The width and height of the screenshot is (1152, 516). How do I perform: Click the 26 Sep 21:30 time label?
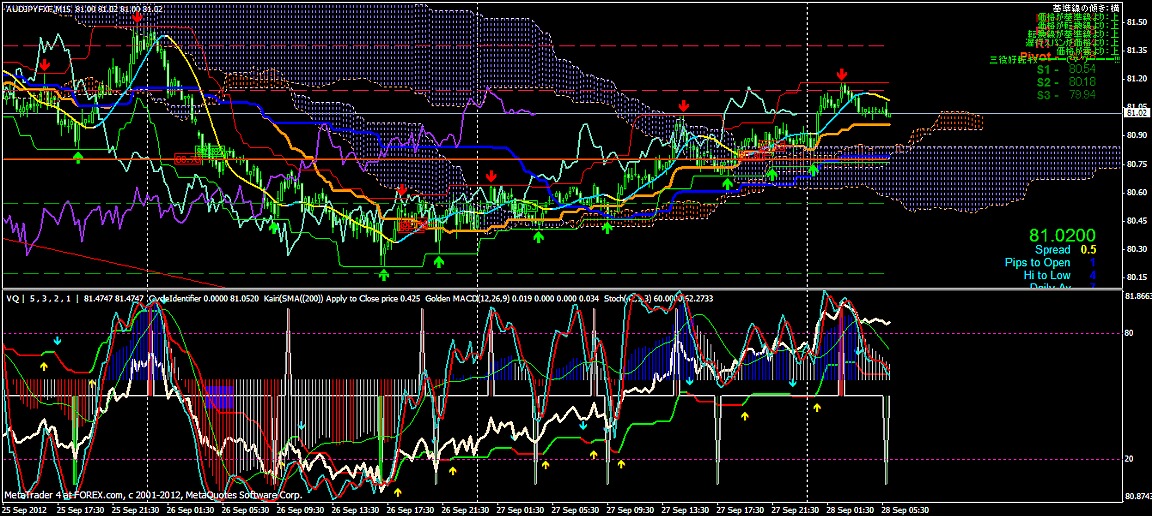tap(464, 509)
